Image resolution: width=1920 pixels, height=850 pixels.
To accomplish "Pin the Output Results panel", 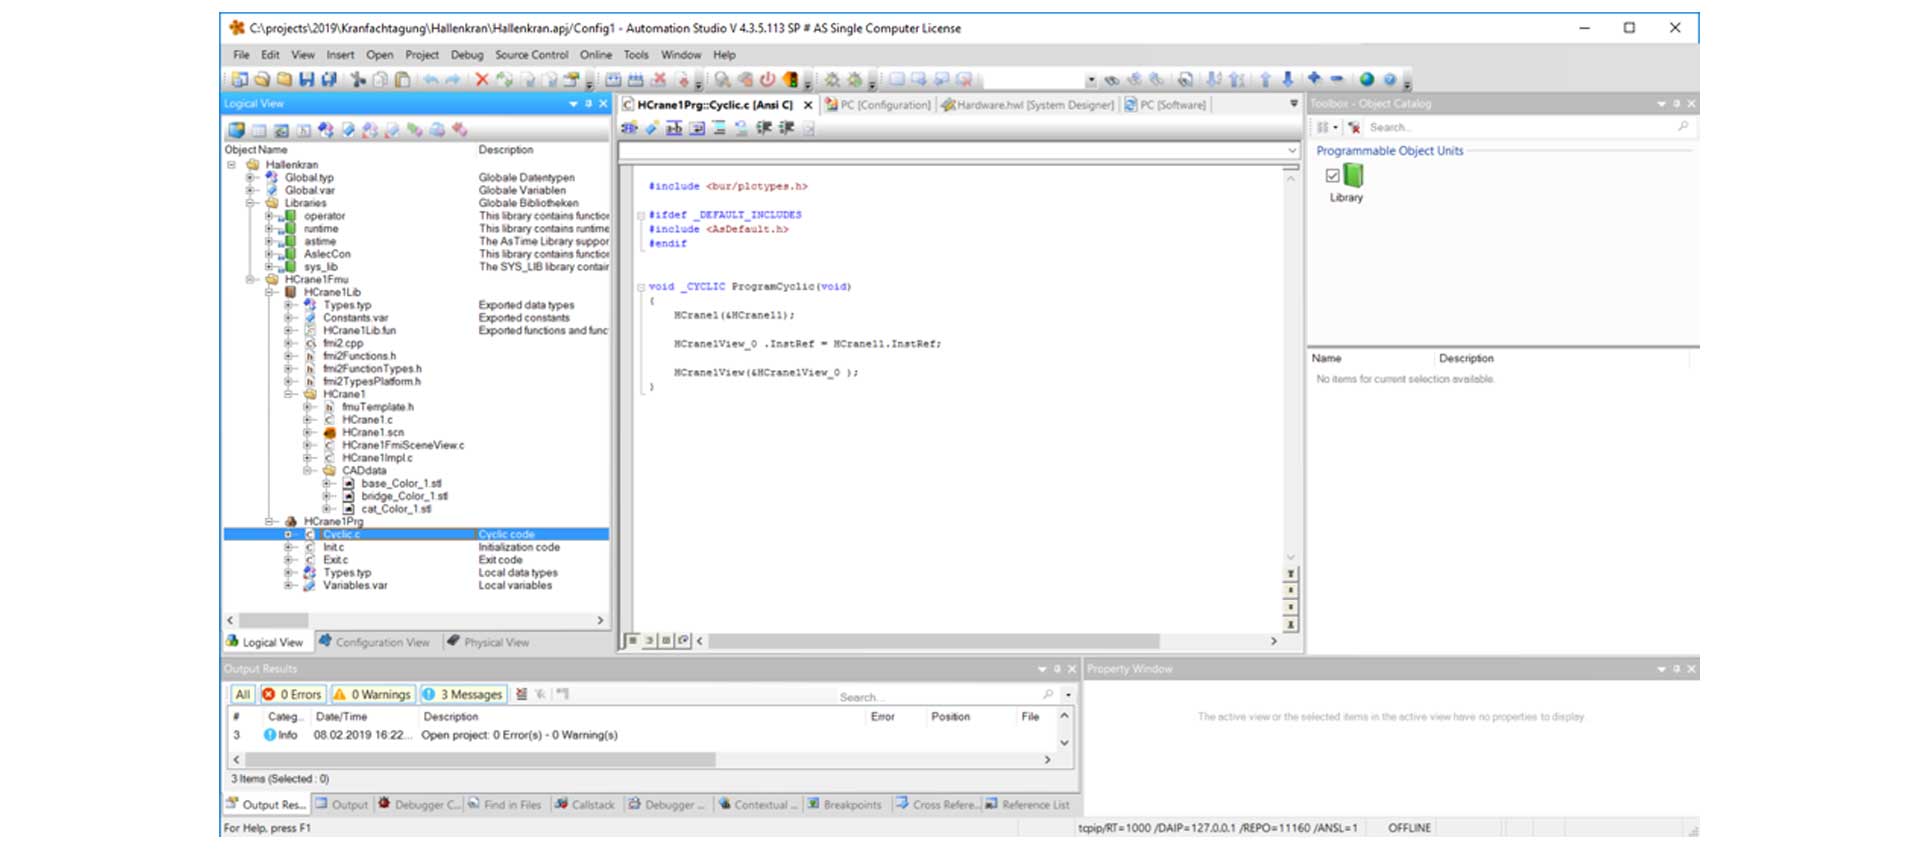I will 1057,669.
